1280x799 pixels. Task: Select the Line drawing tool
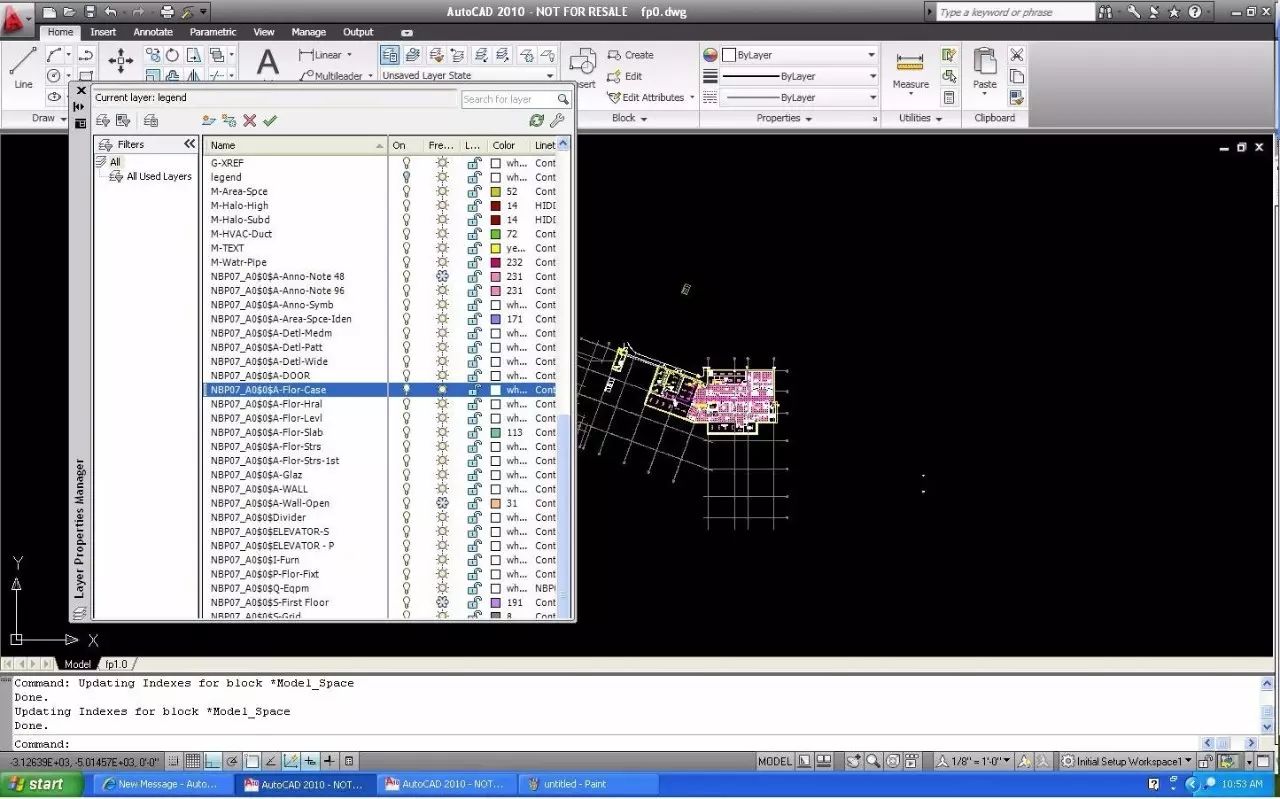(x=23, y=68)
